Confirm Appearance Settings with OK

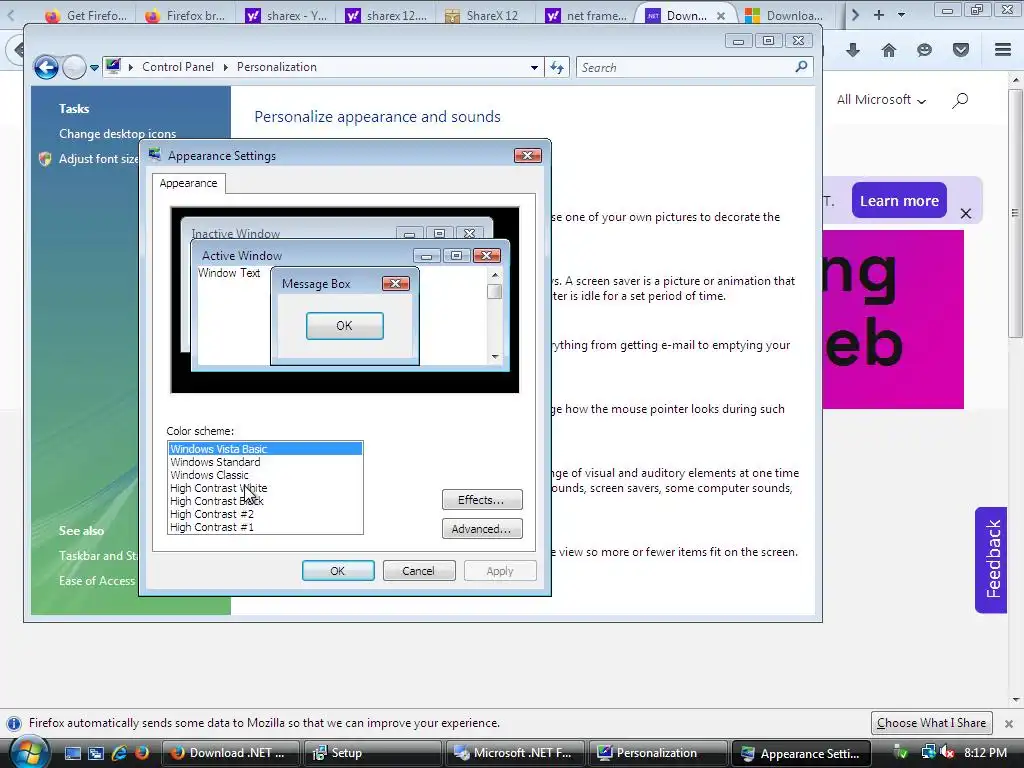338,571
